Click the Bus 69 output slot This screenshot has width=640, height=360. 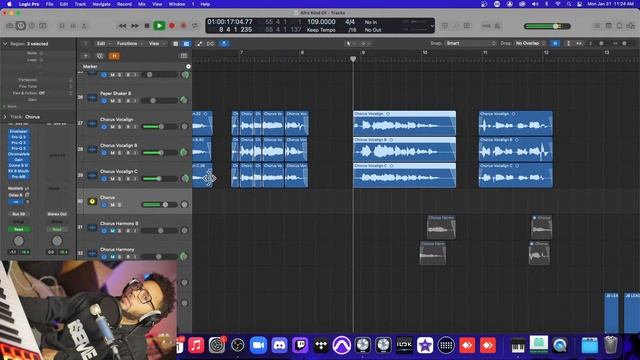[18, 214]
